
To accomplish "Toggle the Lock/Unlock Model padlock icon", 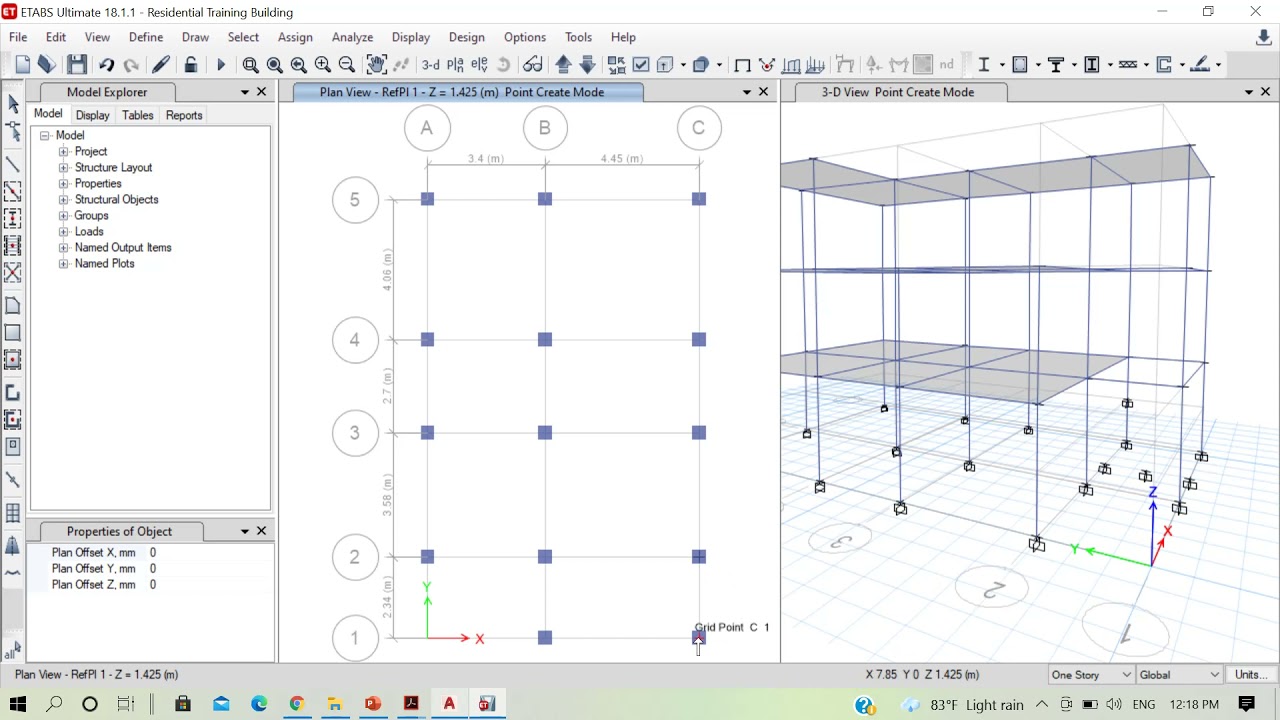I will (x=190, y=65).
